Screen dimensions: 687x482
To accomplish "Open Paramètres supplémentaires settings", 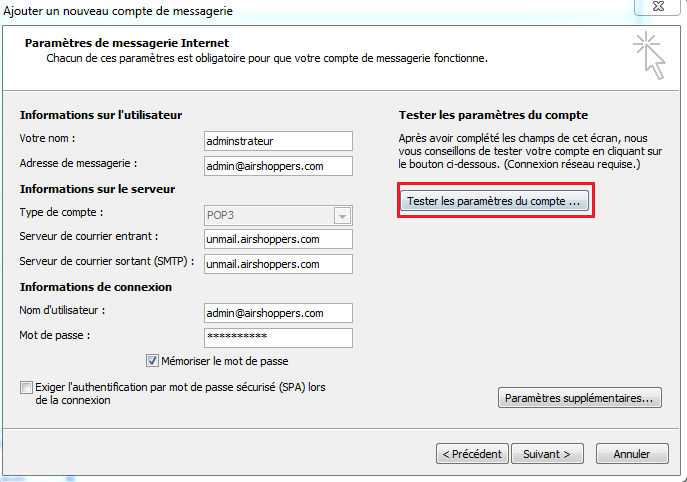I will click(580, 398).
